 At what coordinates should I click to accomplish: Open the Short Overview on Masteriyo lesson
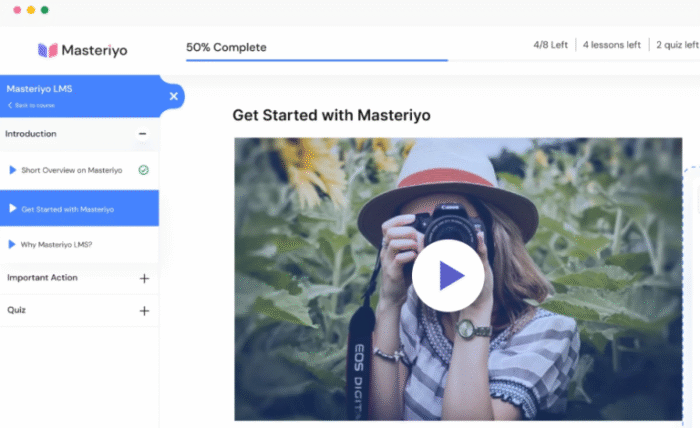pos(71,170)
